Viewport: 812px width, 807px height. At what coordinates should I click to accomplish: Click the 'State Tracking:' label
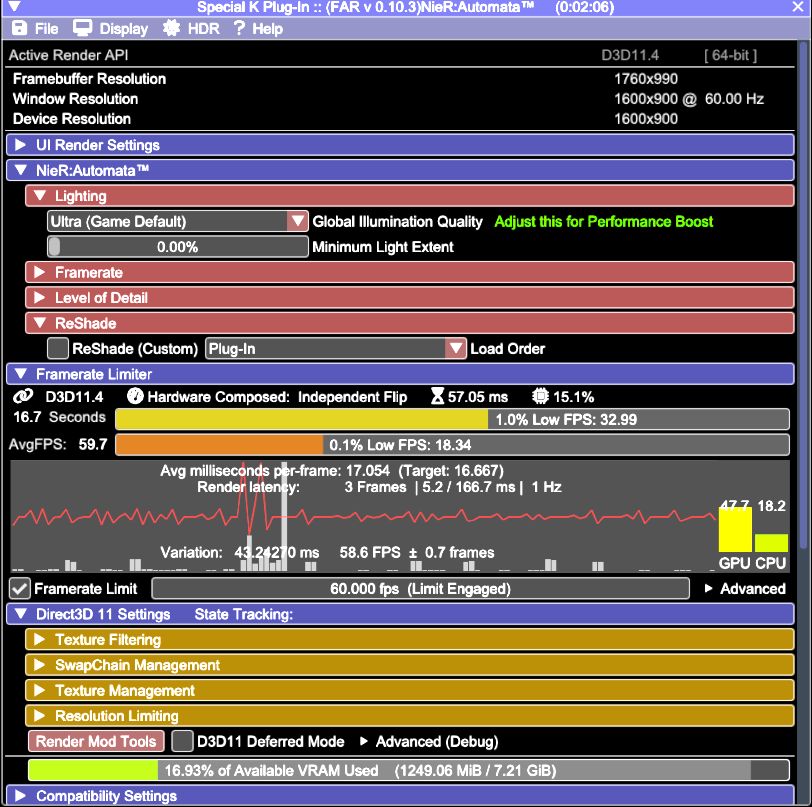pyautogui.click(x=243, y=614)
